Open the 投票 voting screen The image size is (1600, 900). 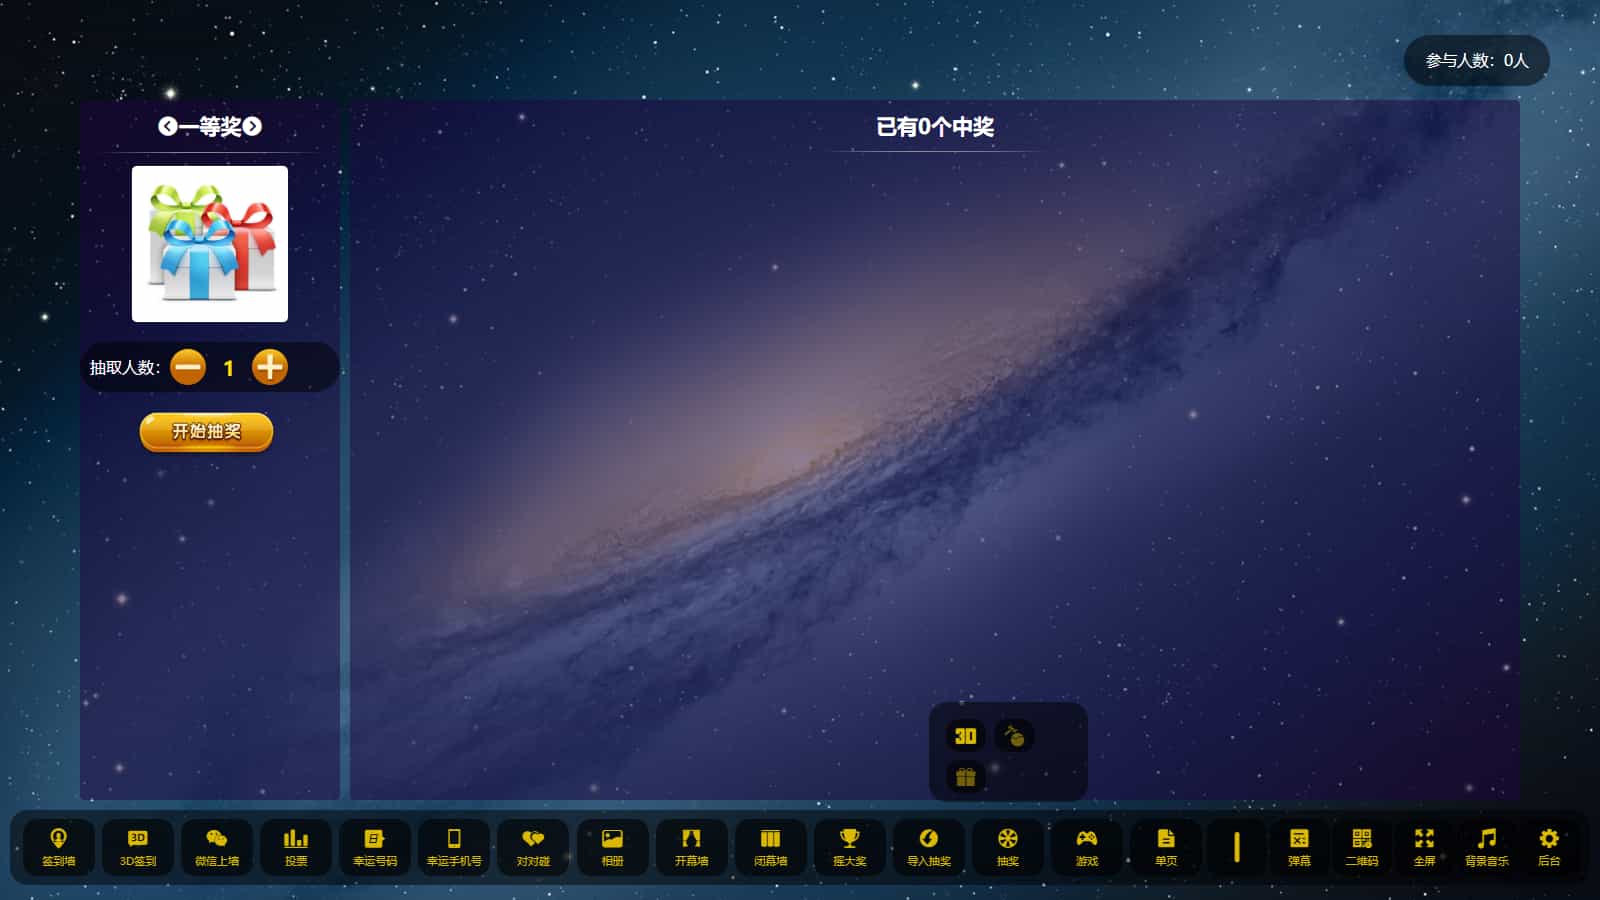coord(296,846)
